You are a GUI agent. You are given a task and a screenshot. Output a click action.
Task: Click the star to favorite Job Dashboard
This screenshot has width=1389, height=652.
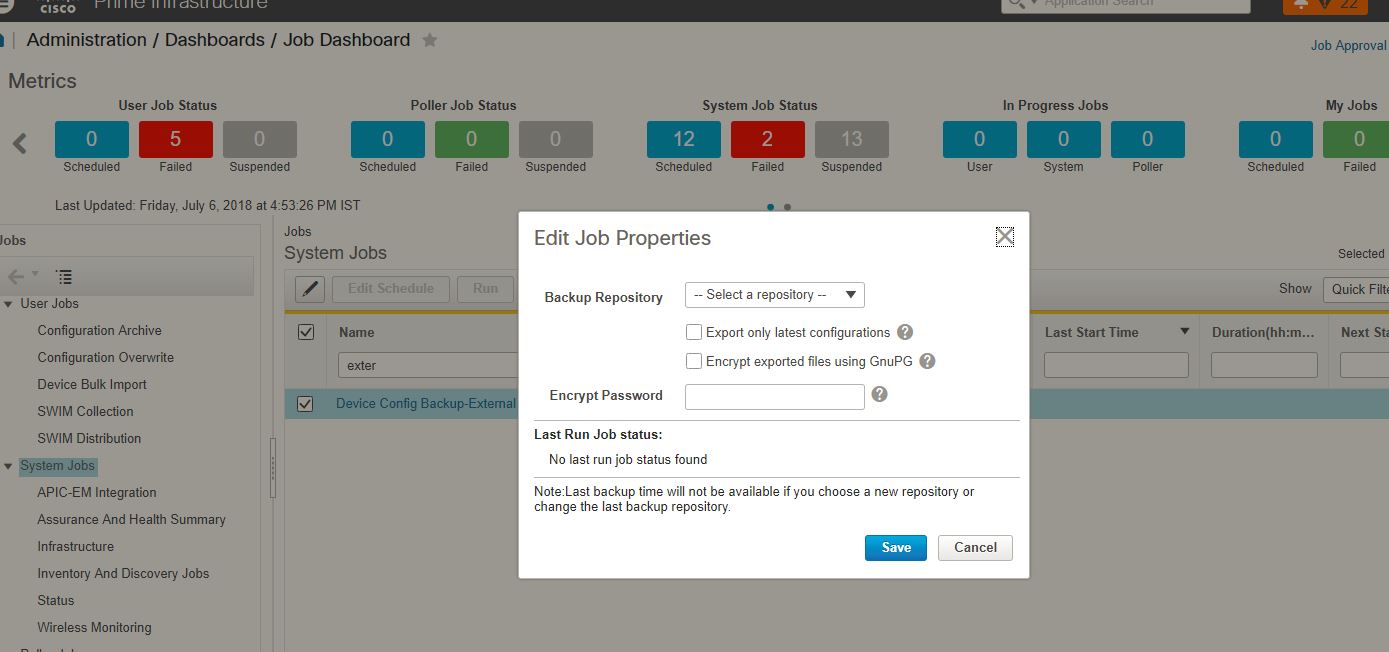coord(429,40)
